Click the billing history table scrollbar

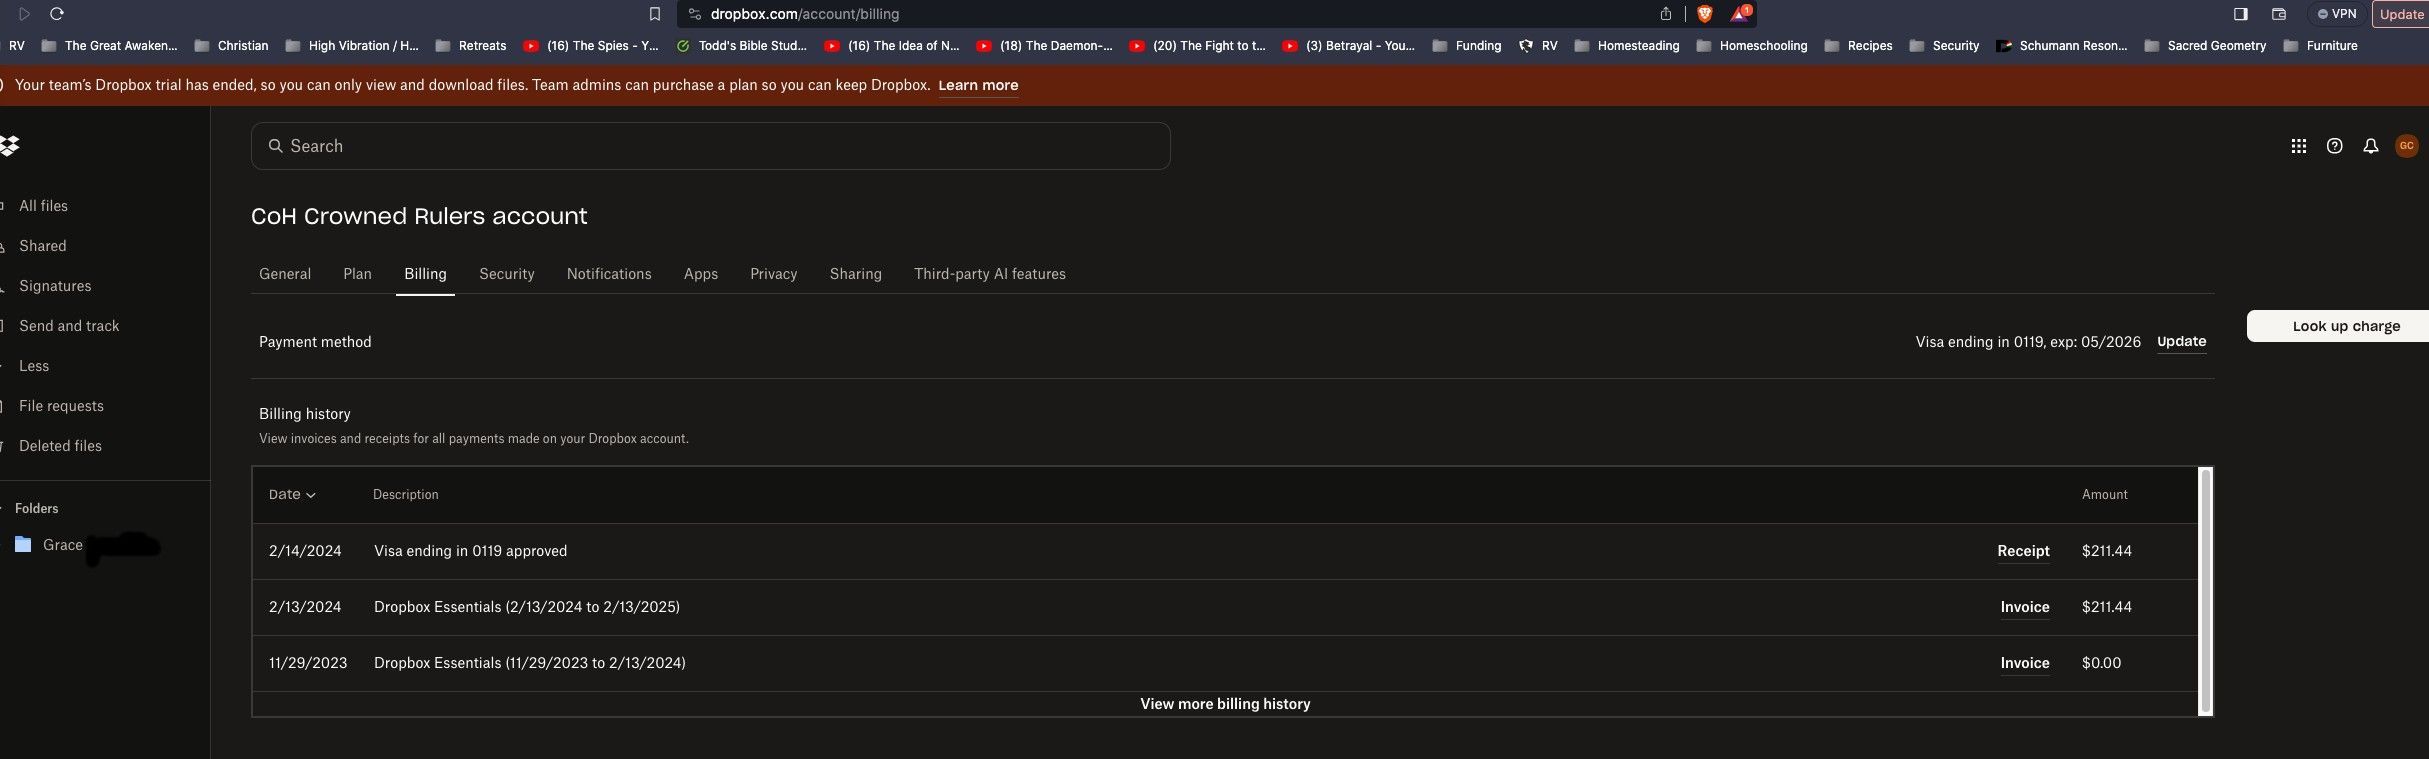tap(2205, 591)
